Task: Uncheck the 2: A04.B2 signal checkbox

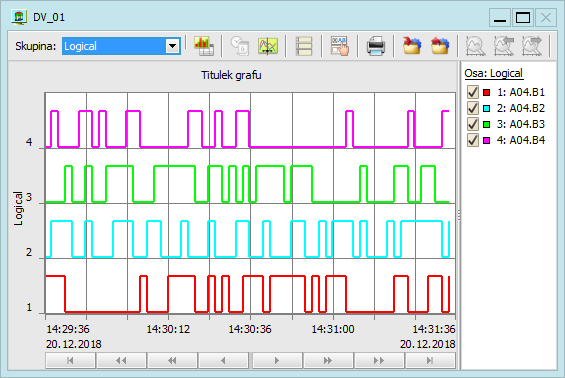Action: 472,108
